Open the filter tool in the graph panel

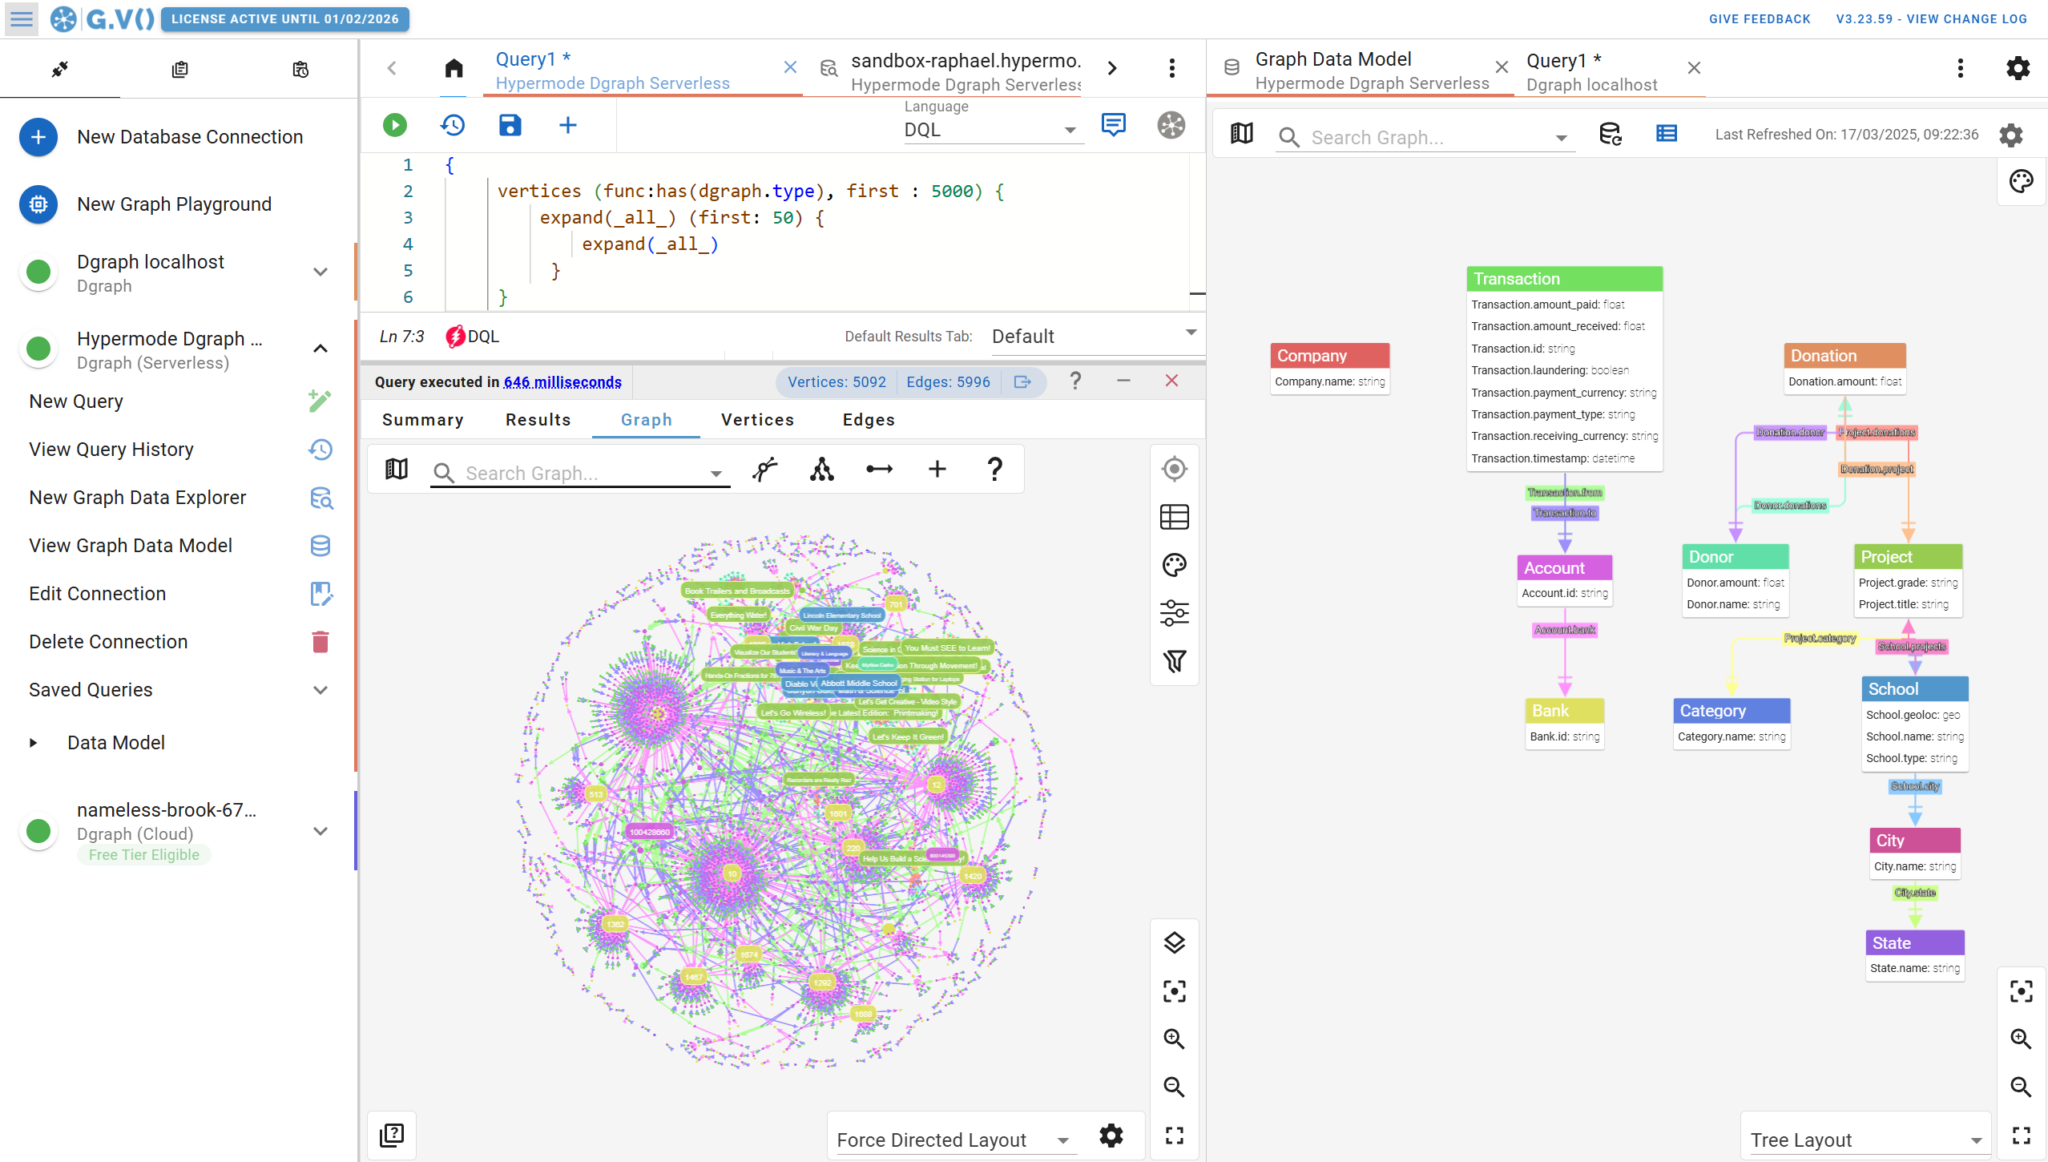click(1174, 661)
